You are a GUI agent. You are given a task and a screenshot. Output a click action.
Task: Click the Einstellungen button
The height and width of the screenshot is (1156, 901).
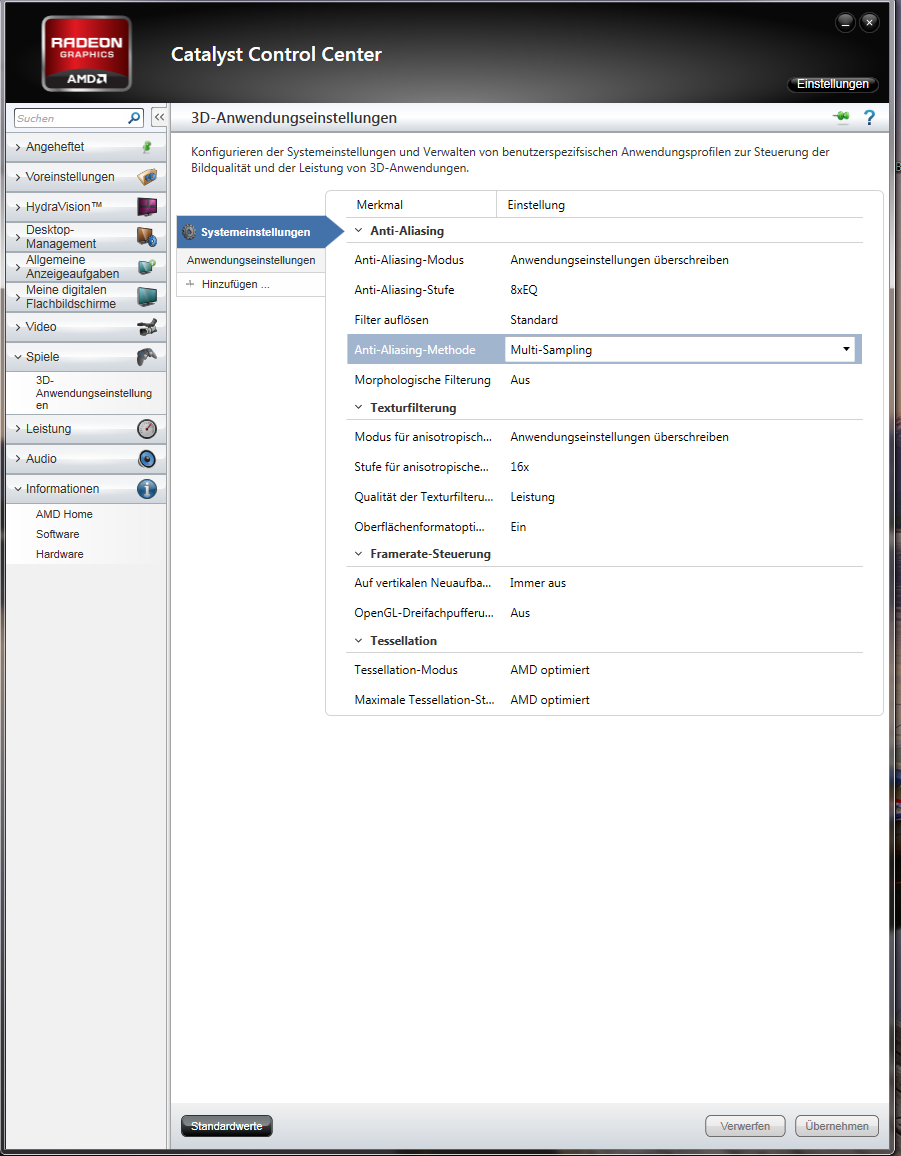(832, 84)
